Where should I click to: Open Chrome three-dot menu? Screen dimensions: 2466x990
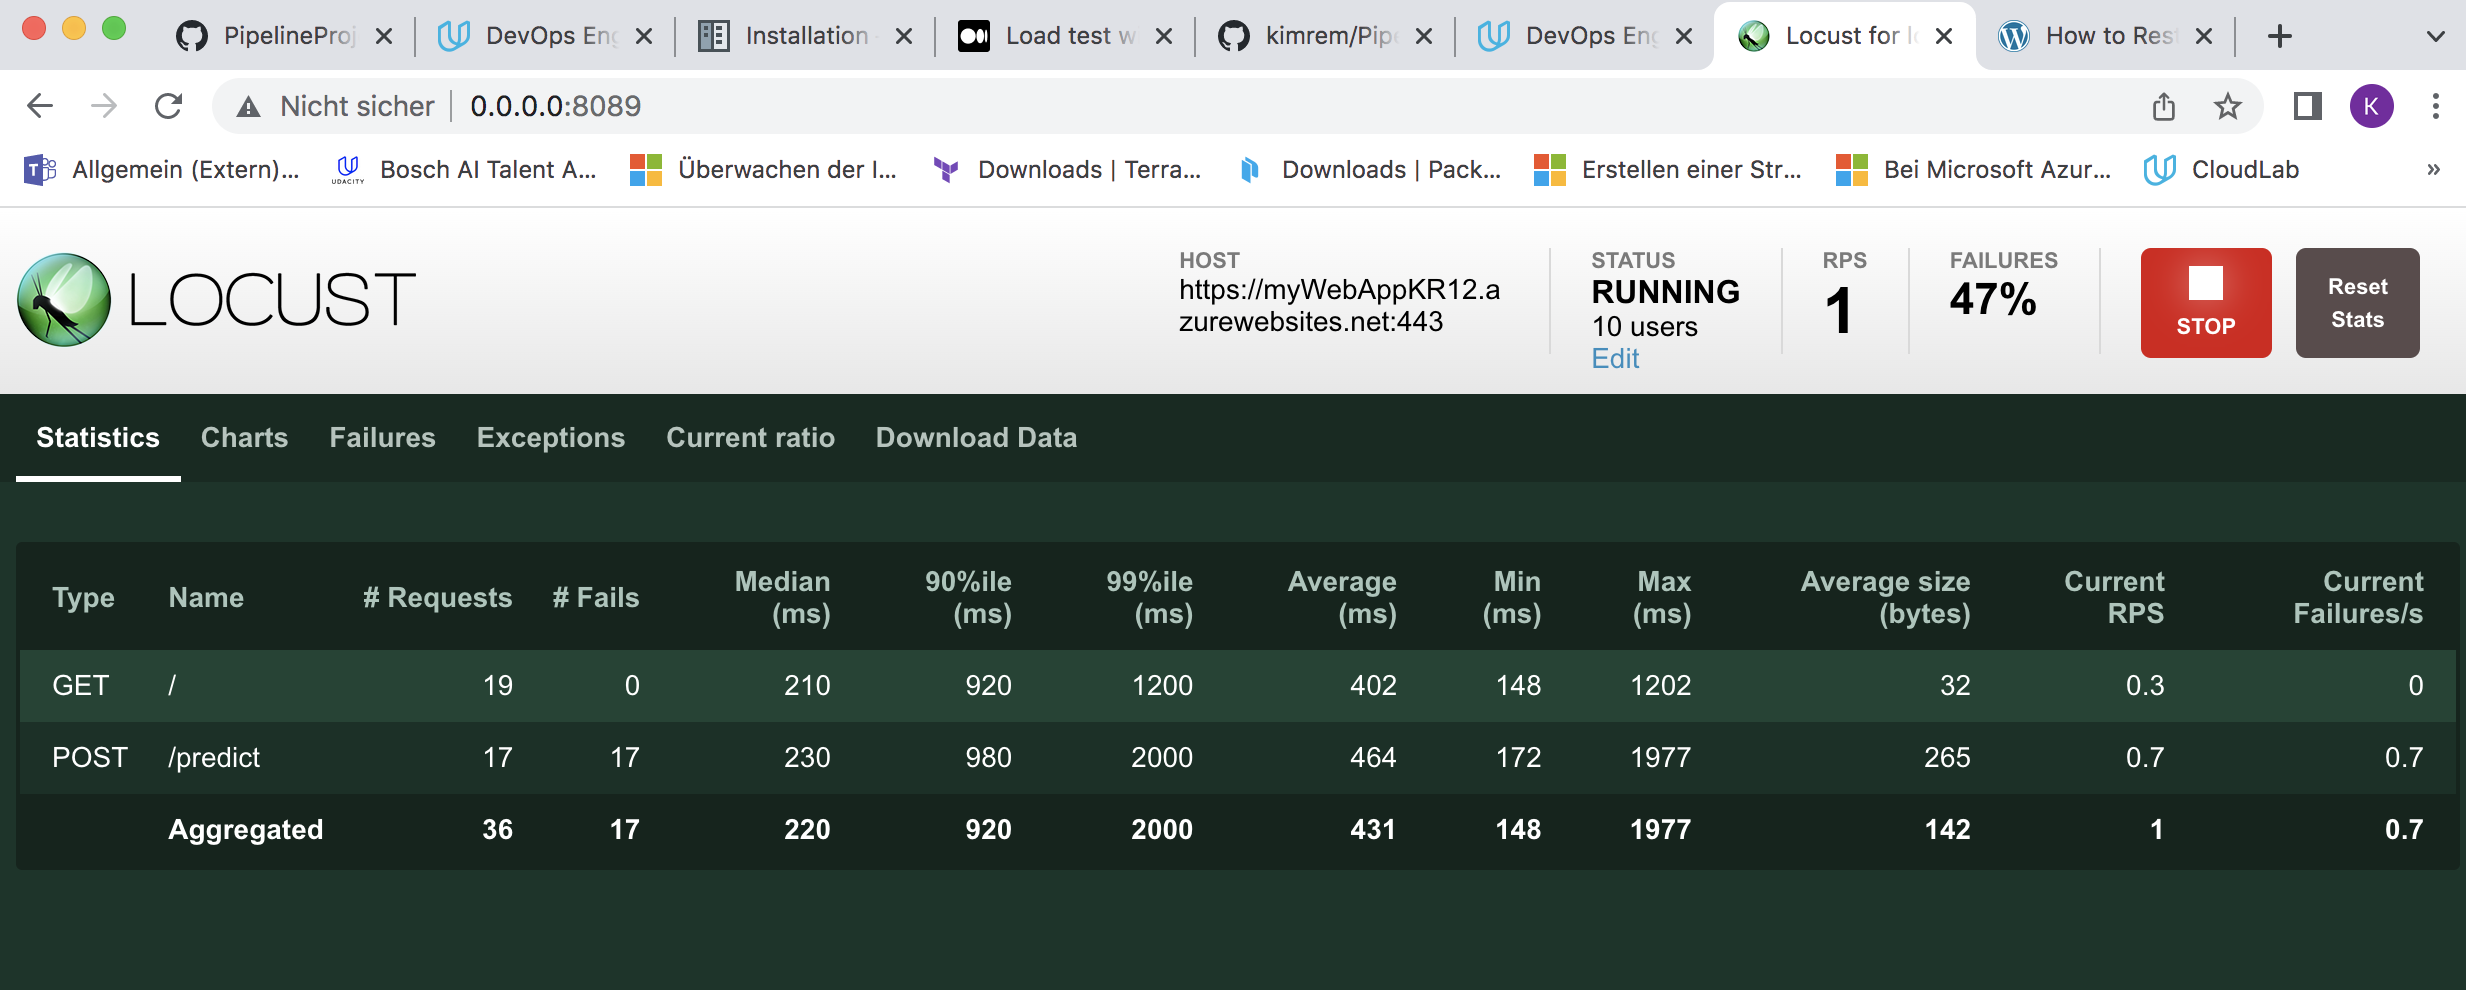coord(2435,105)
